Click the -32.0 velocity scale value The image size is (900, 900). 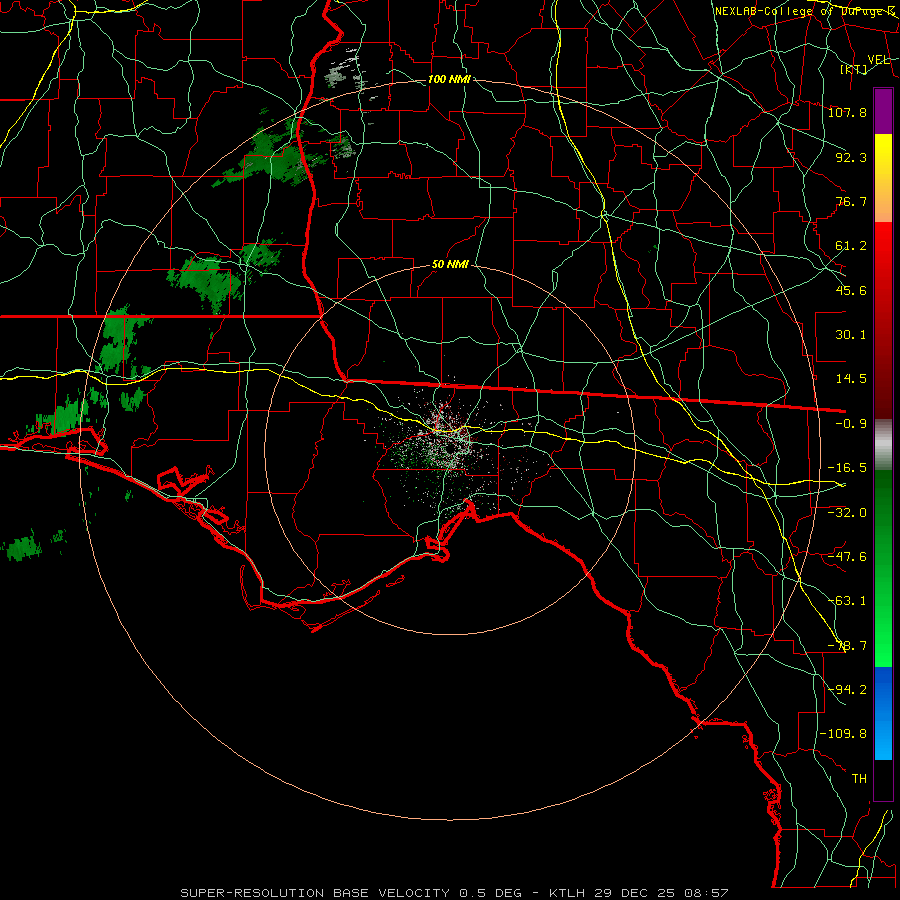pos(847,512)
